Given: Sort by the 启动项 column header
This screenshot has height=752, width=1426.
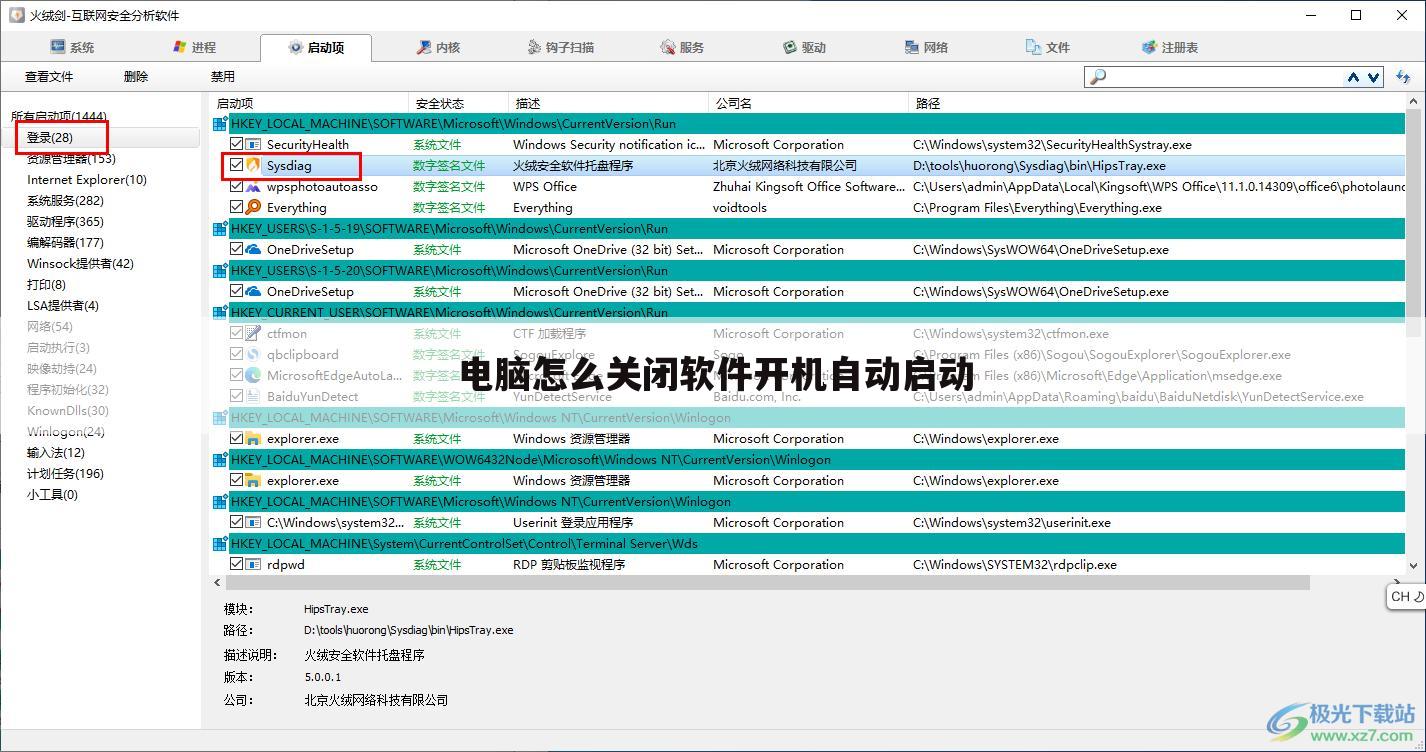Looking at the screenshot, I should 310,103.
